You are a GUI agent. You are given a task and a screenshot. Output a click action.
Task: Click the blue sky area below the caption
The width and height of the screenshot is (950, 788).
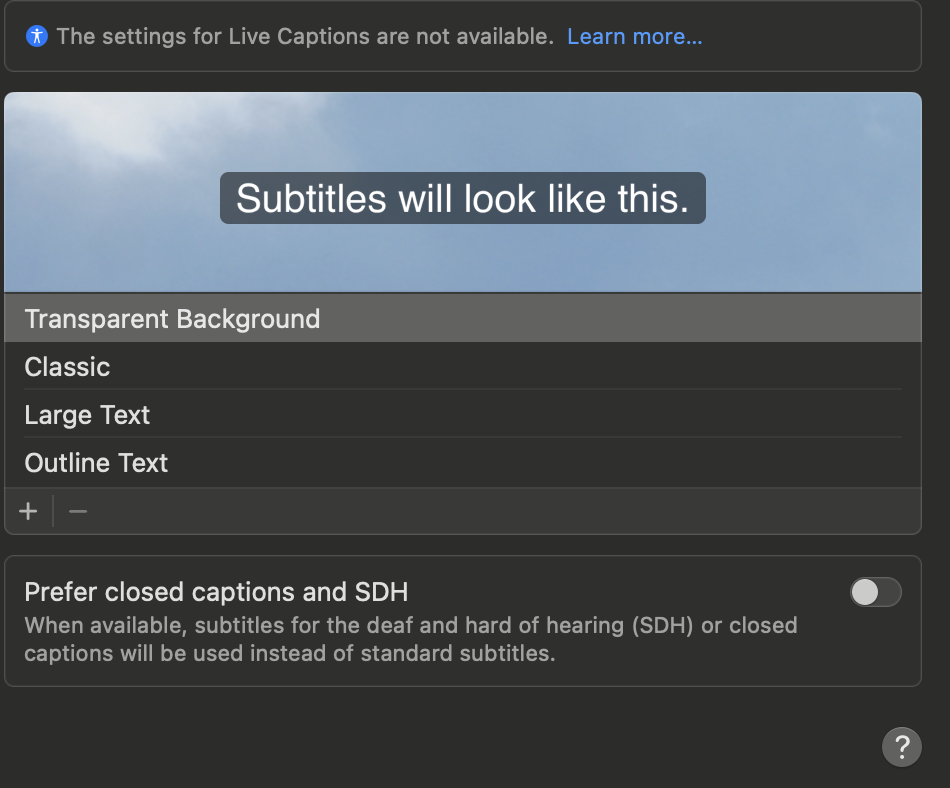462,258
